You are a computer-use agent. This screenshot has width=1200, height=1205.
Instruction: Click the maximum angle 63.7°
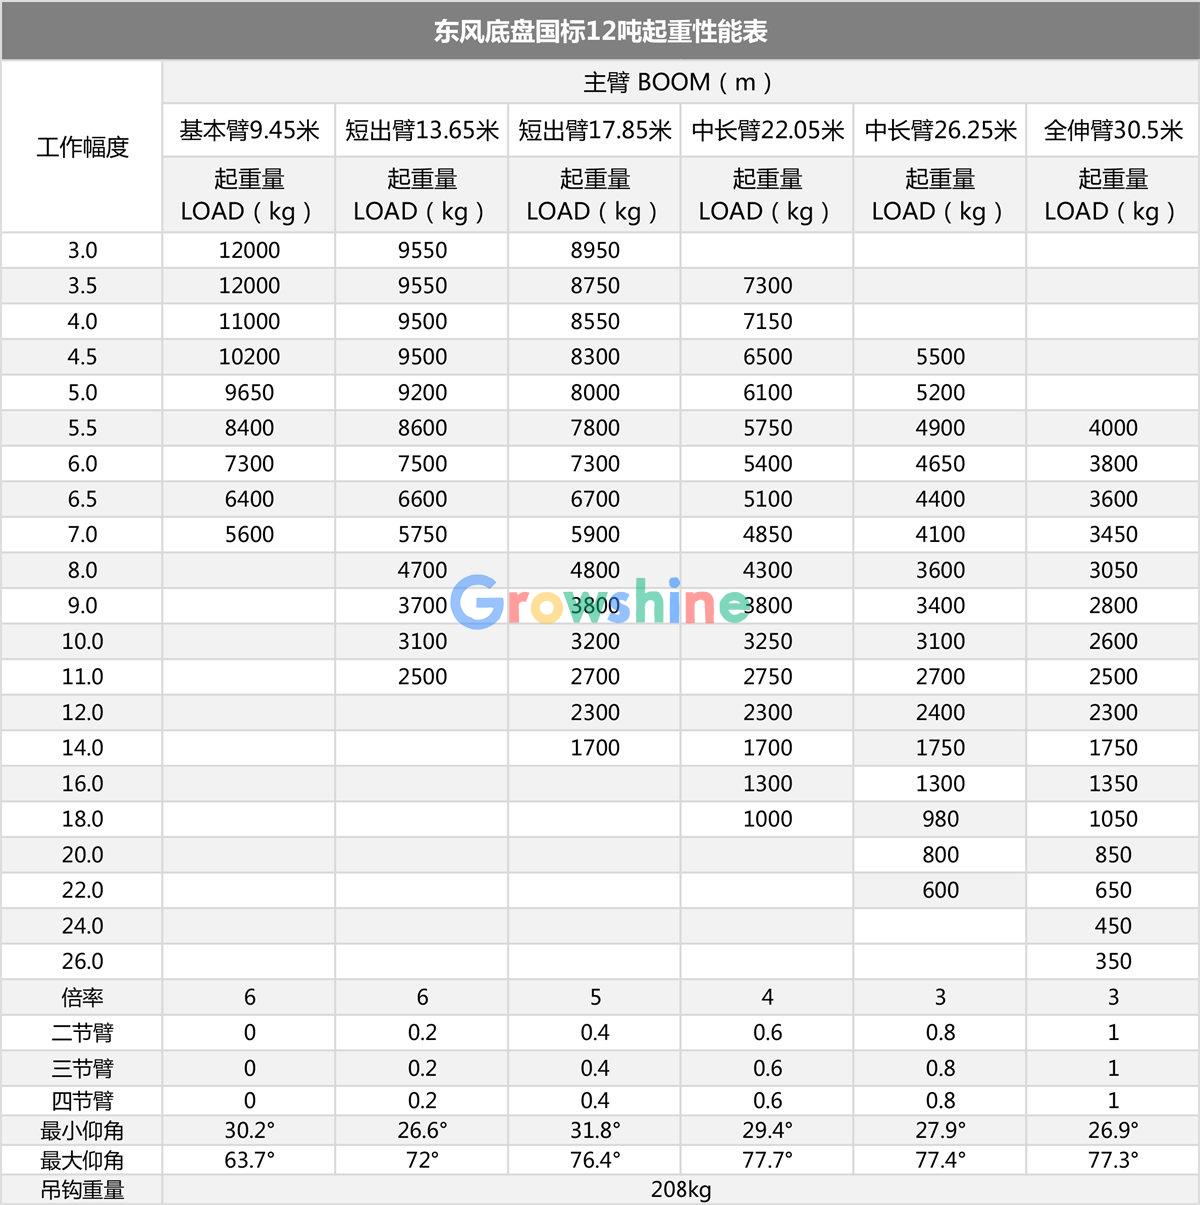[x=249, y=1160]
